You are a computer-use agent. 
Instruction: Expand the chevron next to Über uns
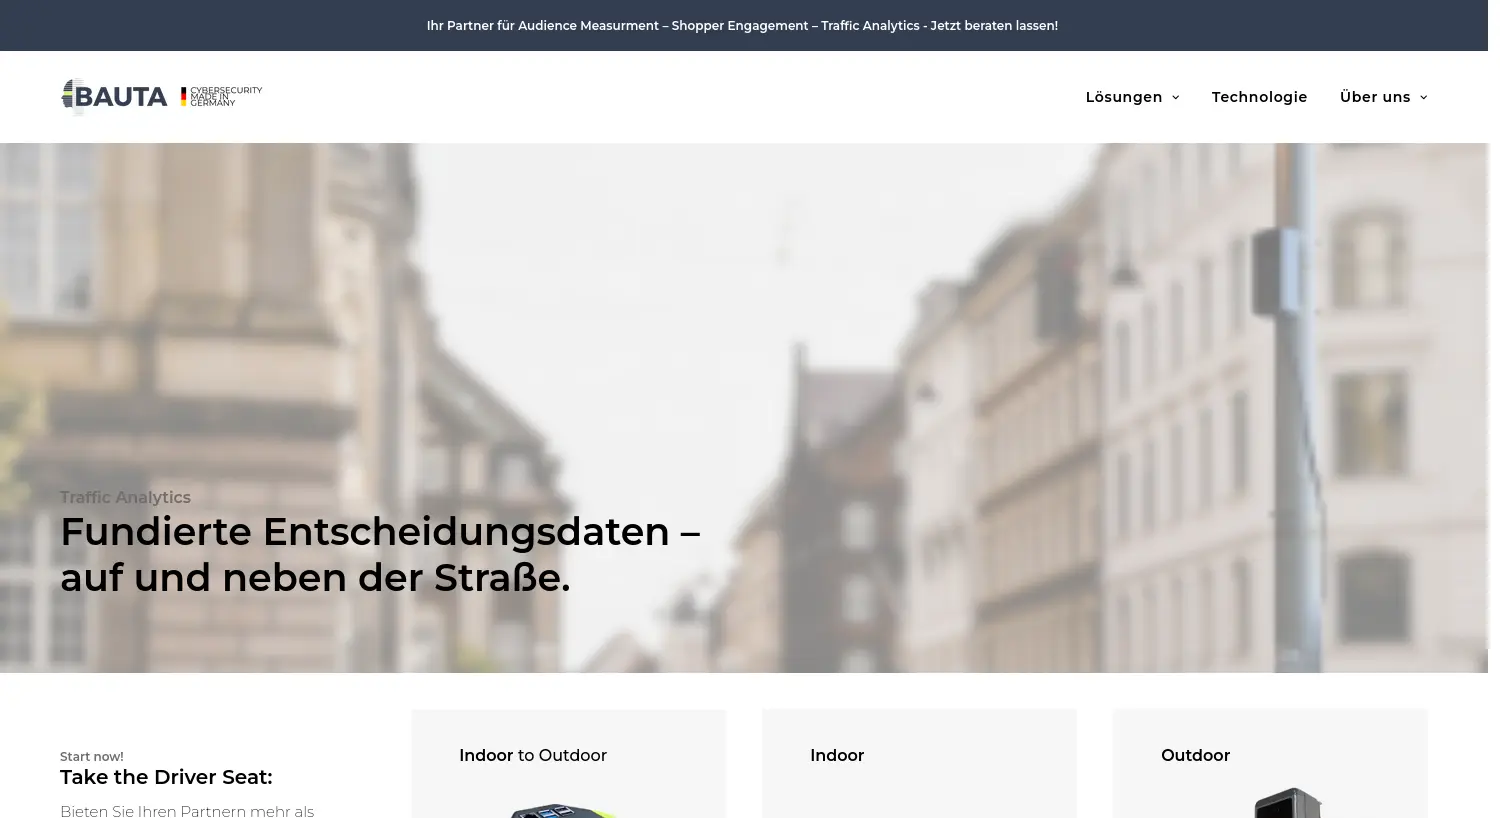point(1424,98)
